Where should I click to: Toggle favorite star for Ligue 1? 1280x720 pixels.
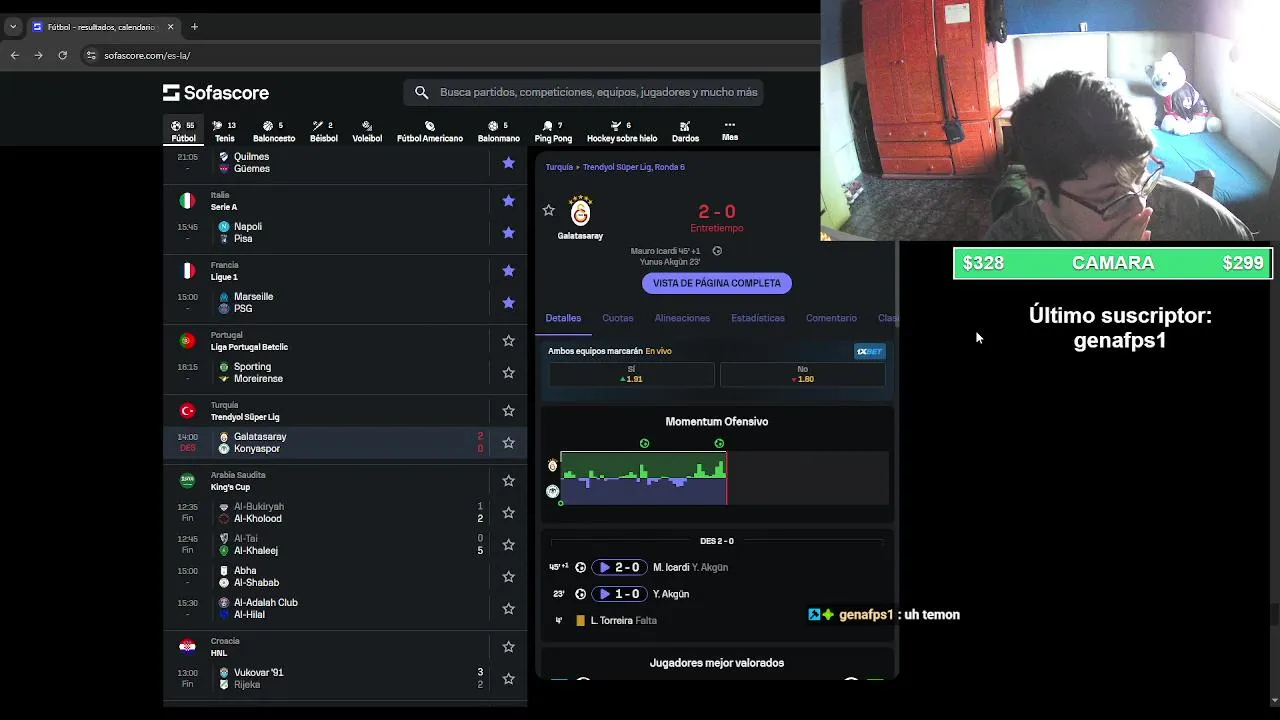pos(508,271)
